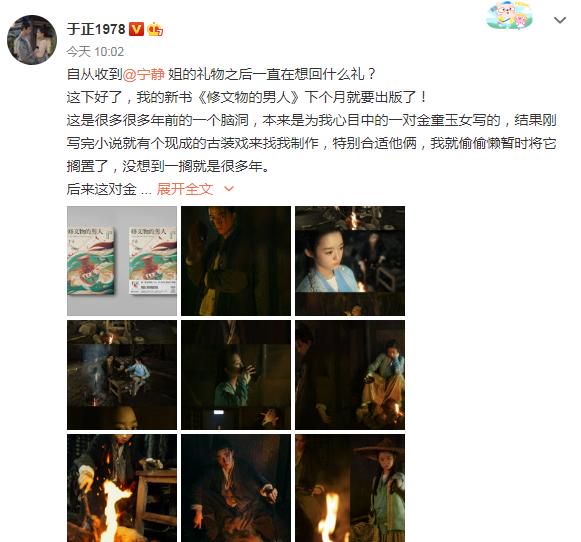581x542 pixels.
Task: Click the cartoon pig sticker decoration
Action: pos(510,16)
